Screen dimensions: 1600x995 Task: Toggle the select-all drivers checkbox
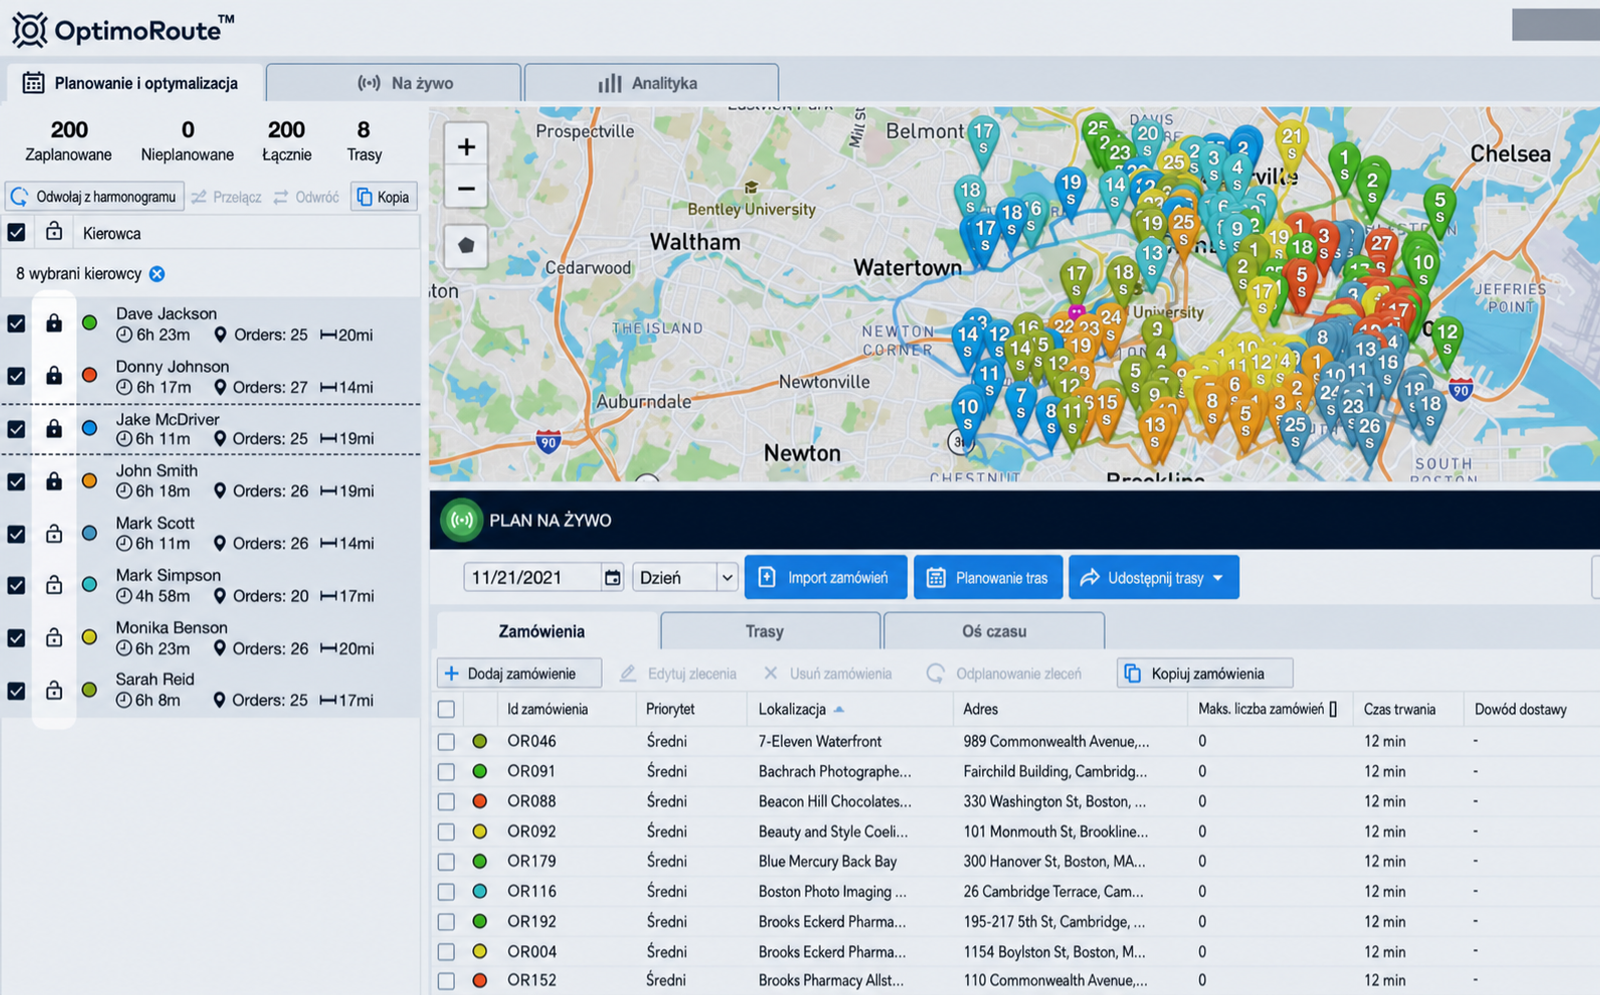coord(16,232)
